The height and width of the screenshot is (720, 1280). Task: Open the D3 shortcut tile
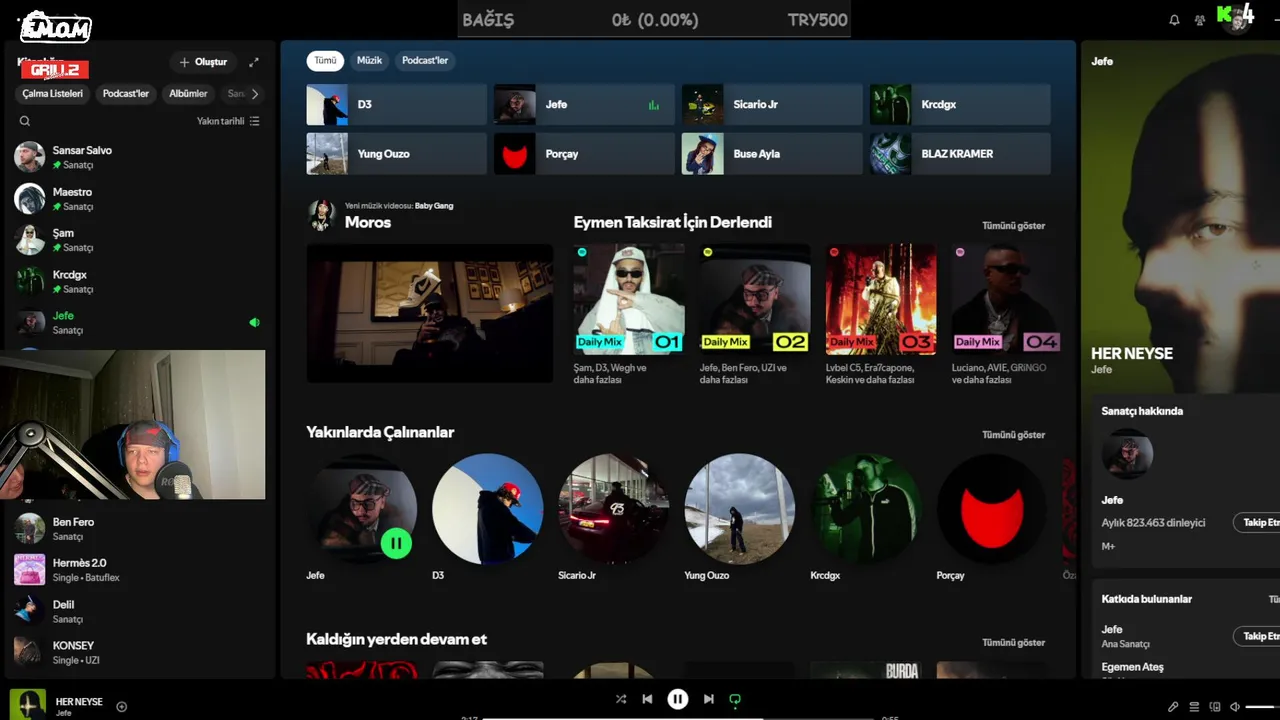396,105
